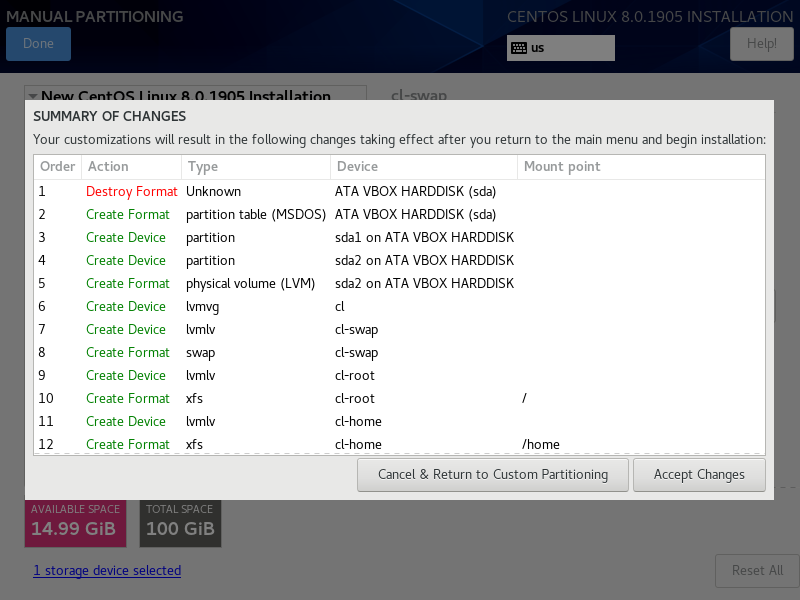Select 'swap' type cell in row 8
Screen dimensions: 800x600
pyautogui.click(x=200, y=352)
